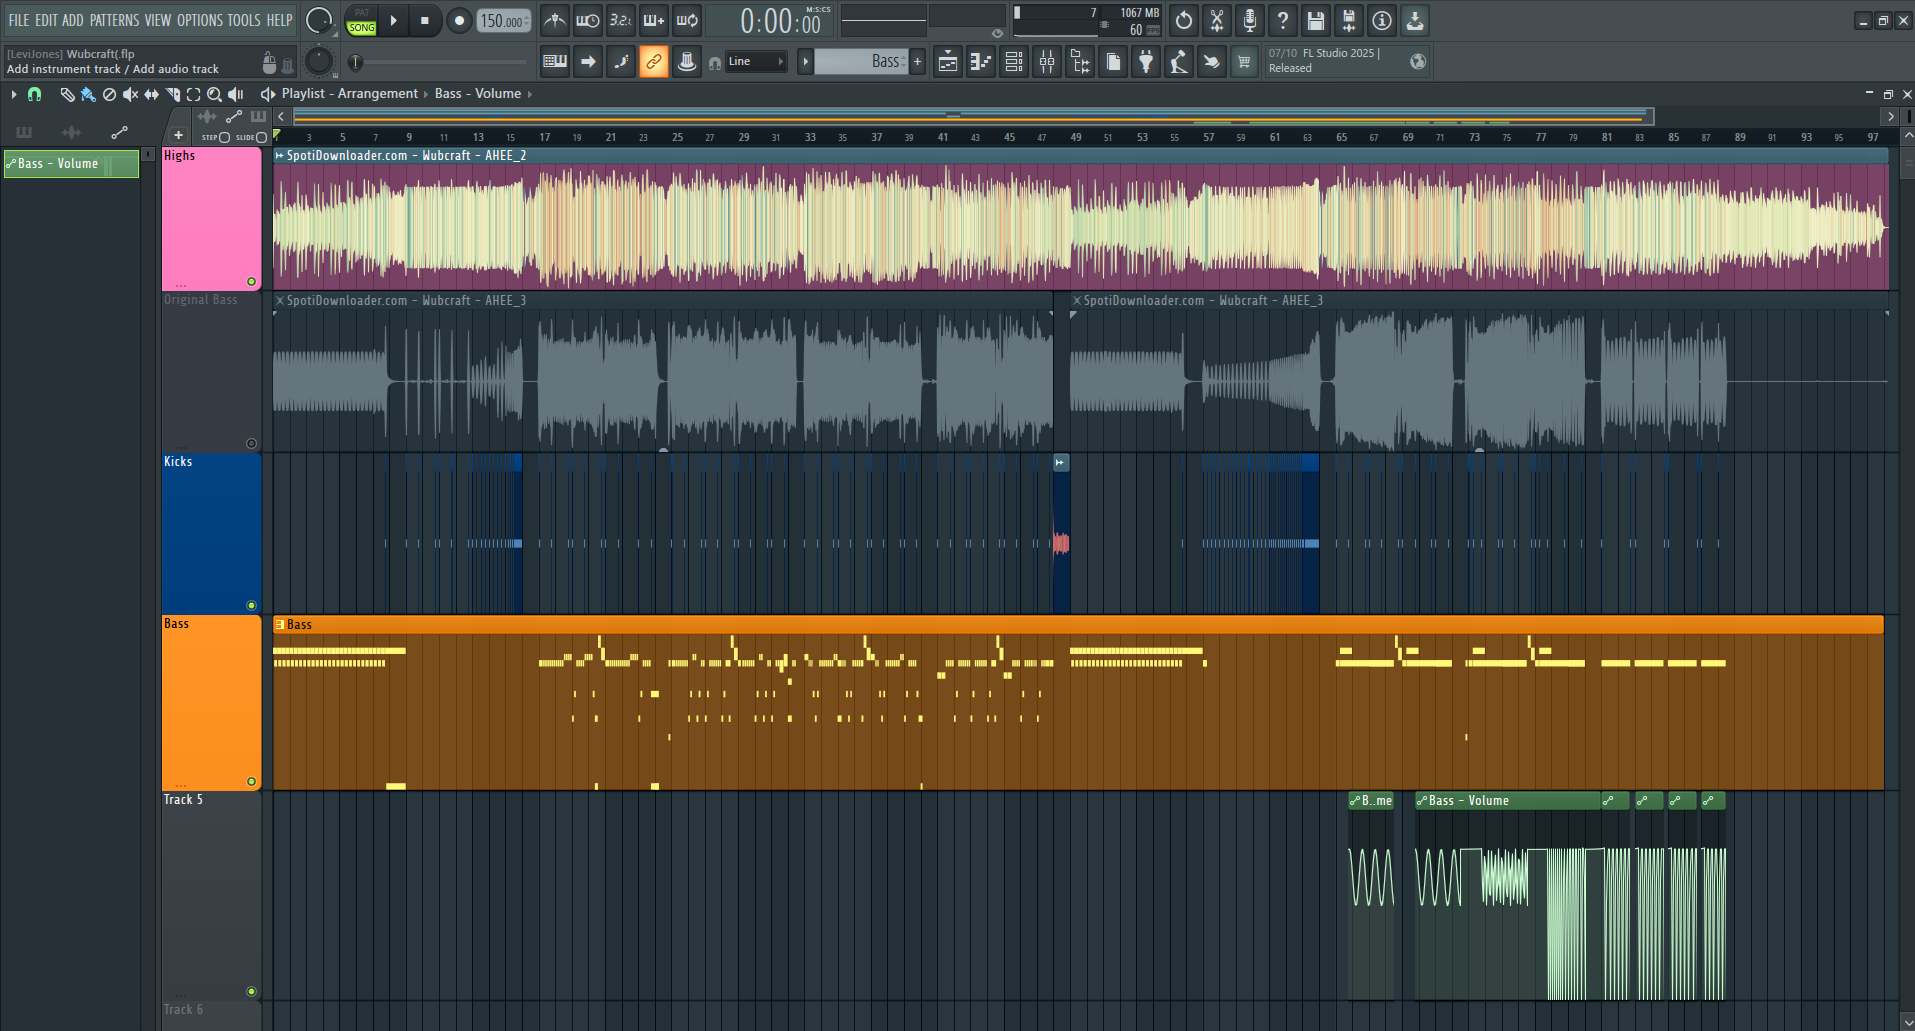Toggle mute switch on Kicks track

tap(251, 605)
